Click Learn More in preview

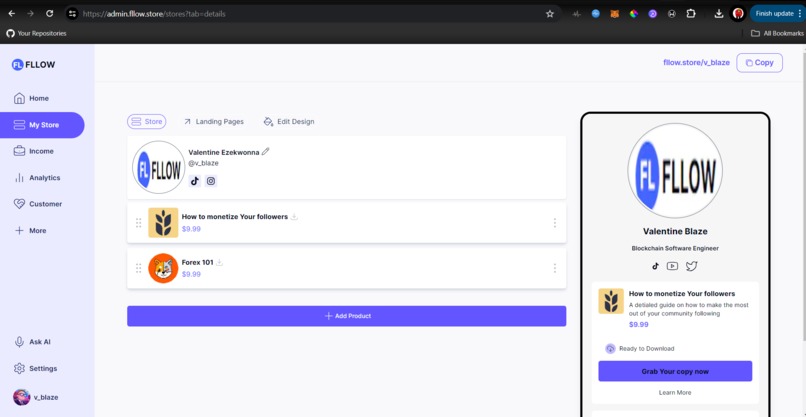(675, 392)
